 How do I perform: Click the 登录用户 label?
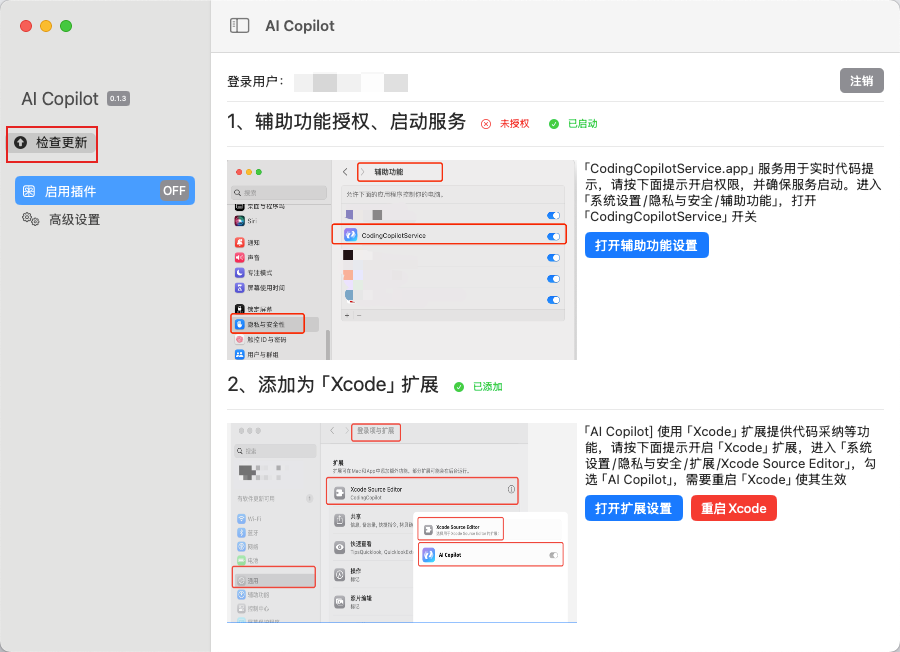(x=256, y=82)
